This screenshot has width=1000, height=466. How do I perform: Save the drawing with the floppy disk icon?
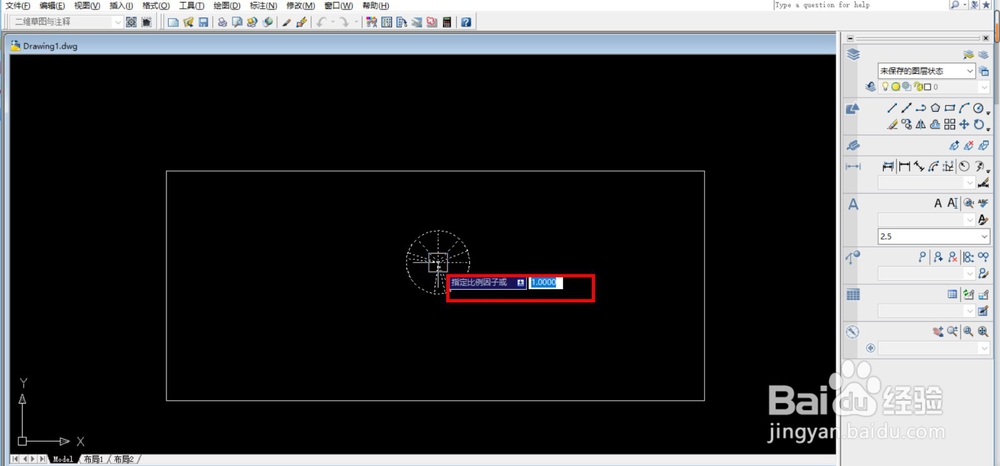tap(203, 22)
